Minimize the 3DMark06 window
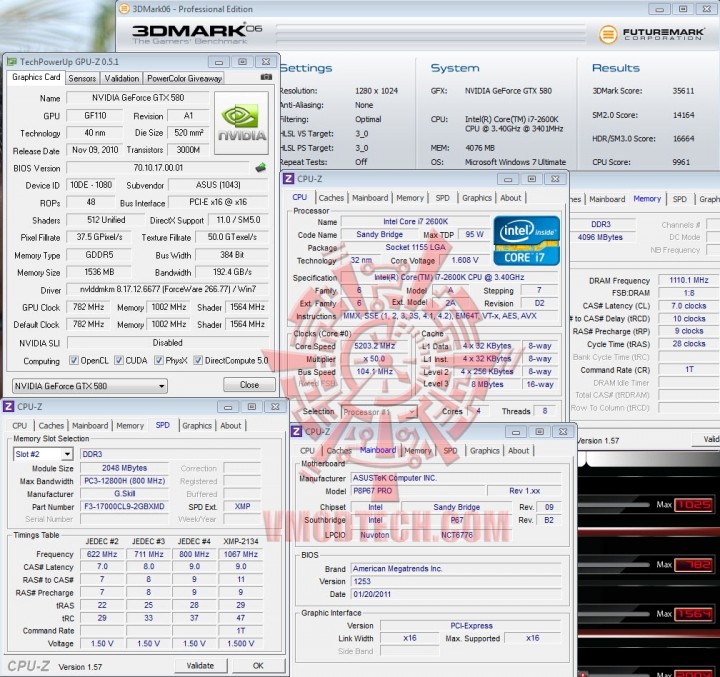720x677 pixels. coord(659,9)
